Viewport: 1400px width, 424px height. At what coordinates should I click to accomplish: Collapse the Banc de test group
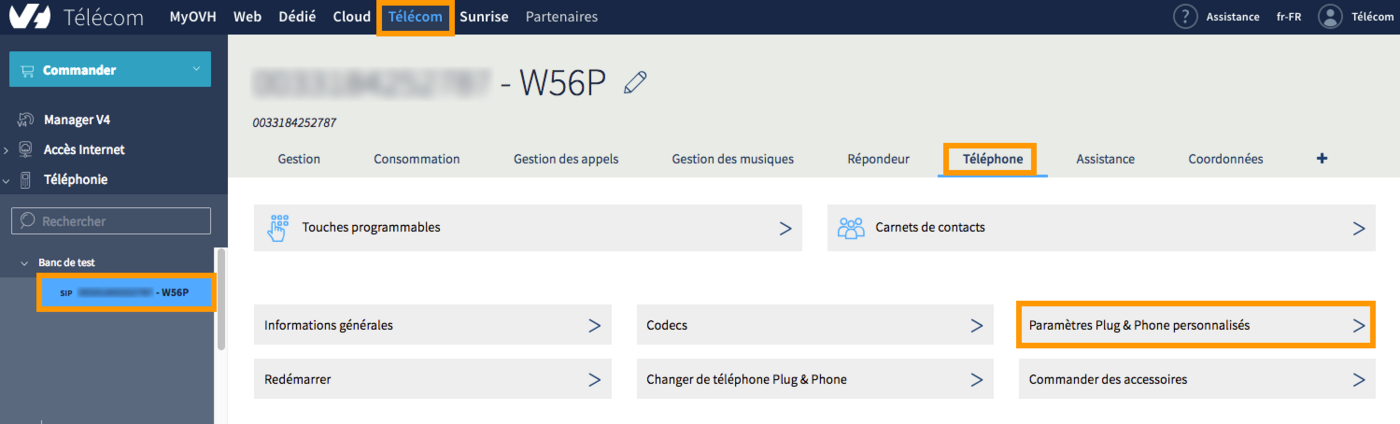pyautogui.click(x=25, y=263)
